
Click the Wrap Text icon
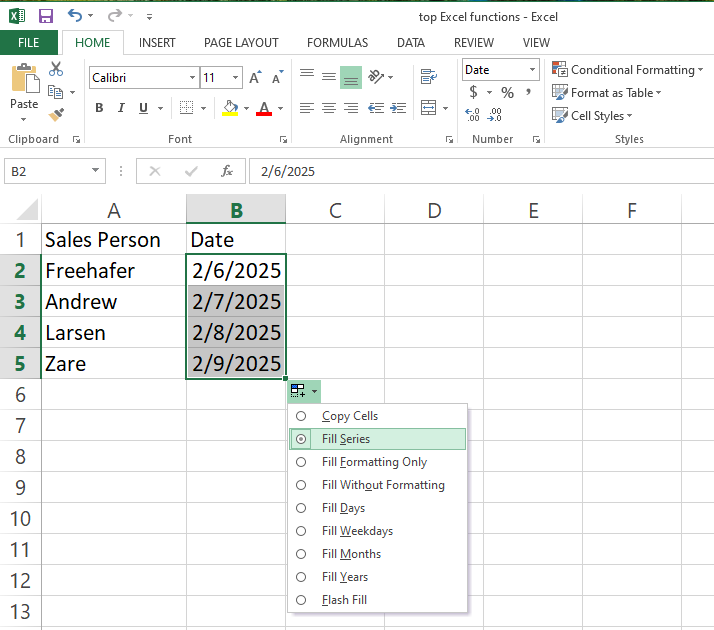[x=428, y=77]
